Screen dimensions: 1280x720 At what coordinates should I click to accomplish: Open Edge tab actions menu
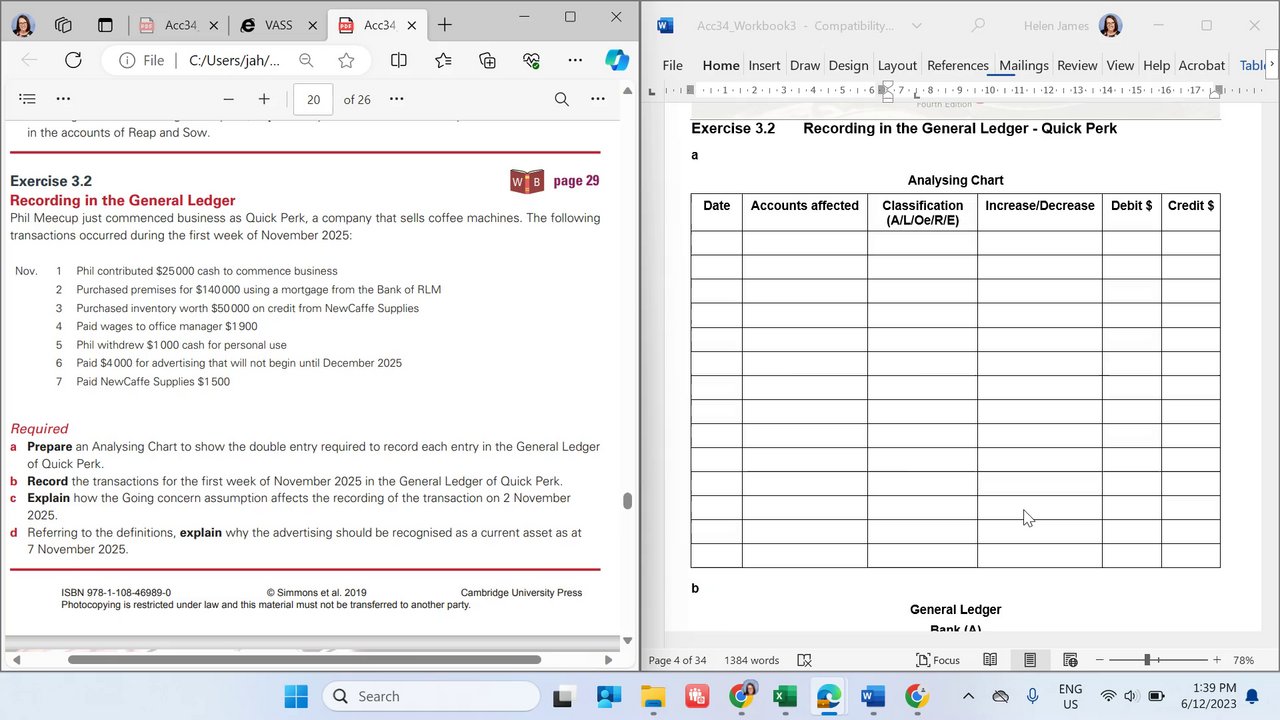(x=105, y=25)
